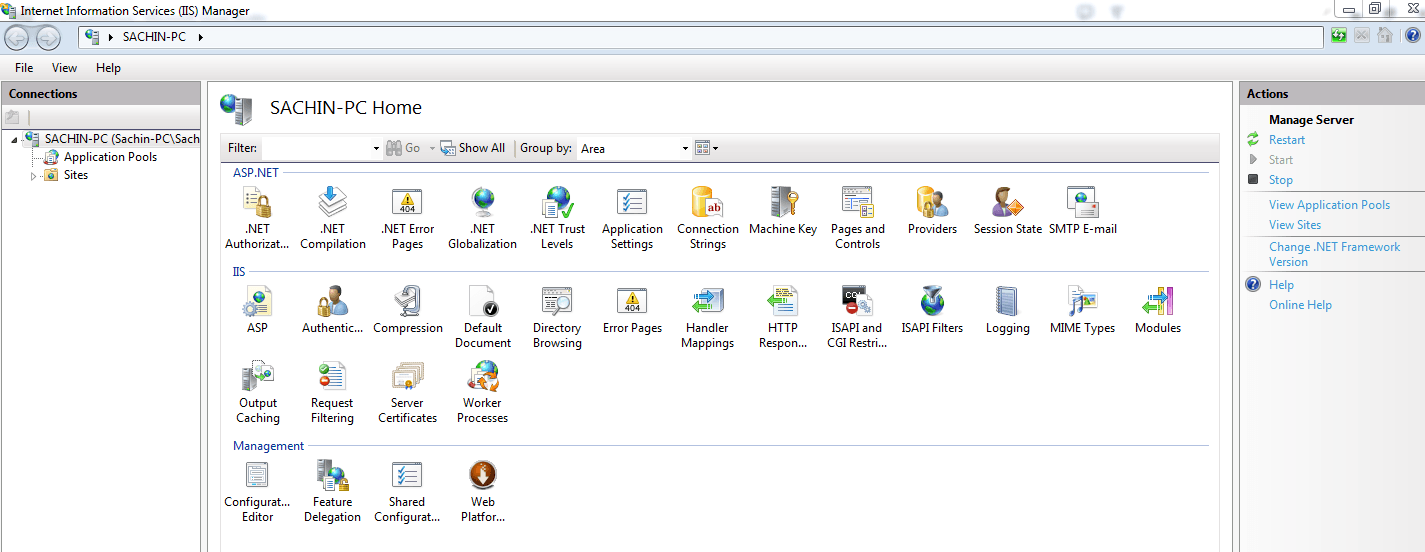
Task: Open the Go button dropdown arrow
Action: coord(432,148)
